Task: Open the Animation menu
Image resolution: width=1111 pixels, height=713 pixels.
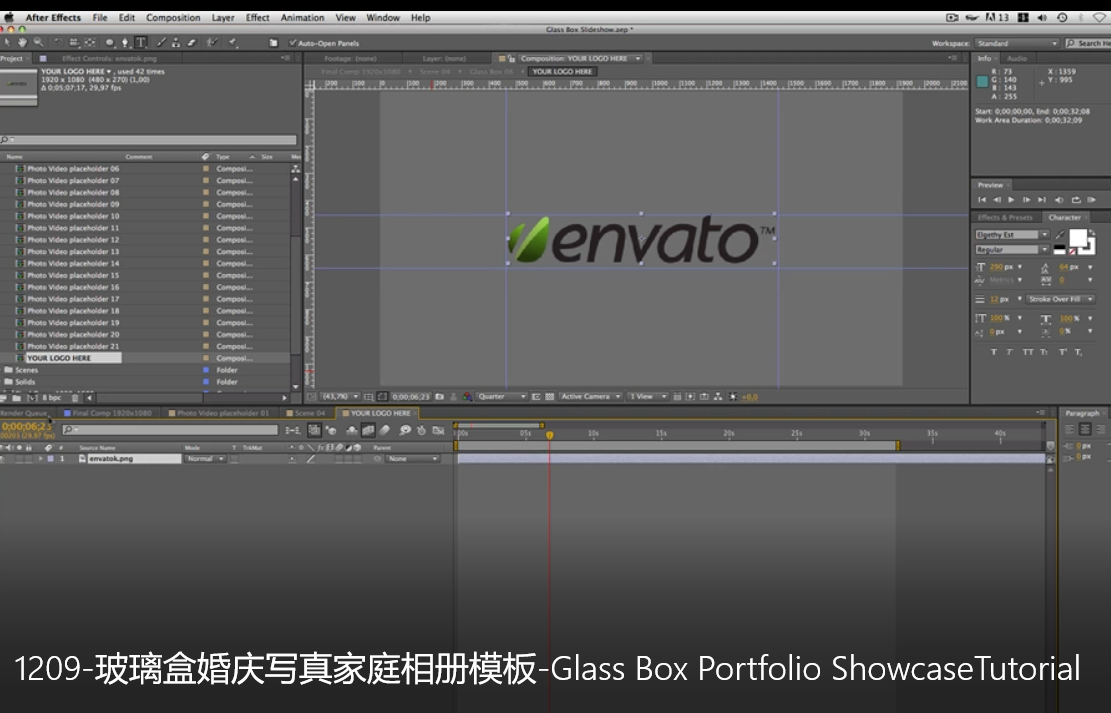Action: tap(303, 18)
